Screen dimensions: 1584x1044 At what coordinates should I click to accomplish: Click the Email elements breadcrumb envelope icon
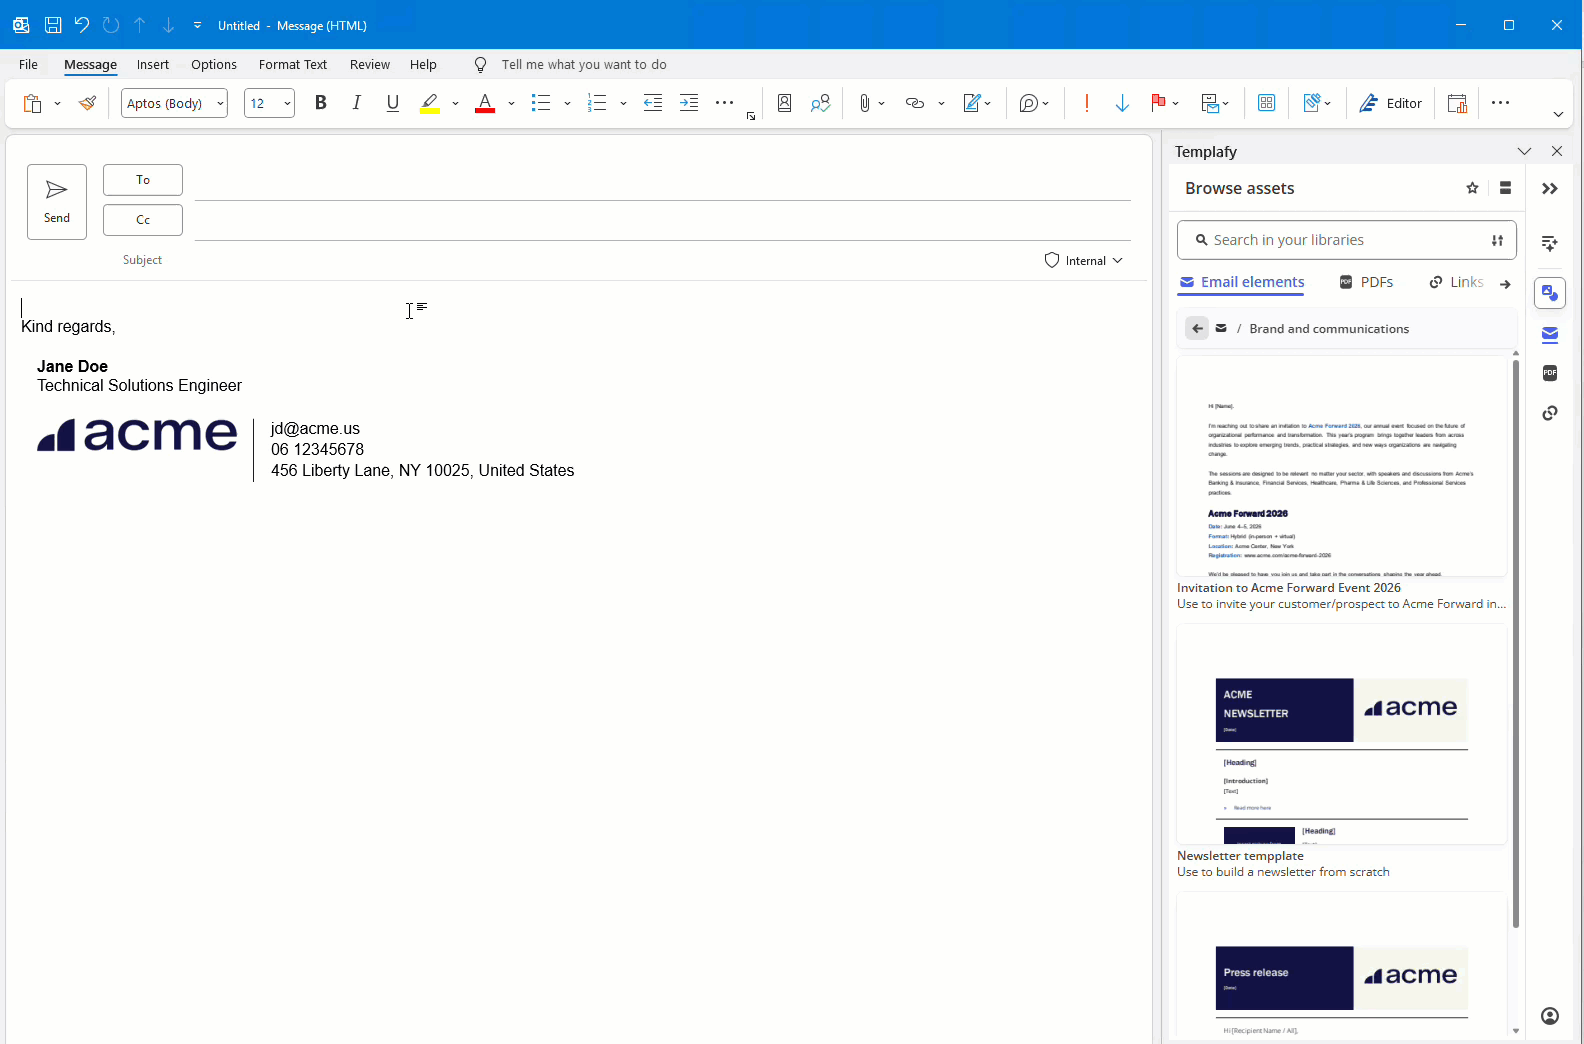click(1221, 328)
